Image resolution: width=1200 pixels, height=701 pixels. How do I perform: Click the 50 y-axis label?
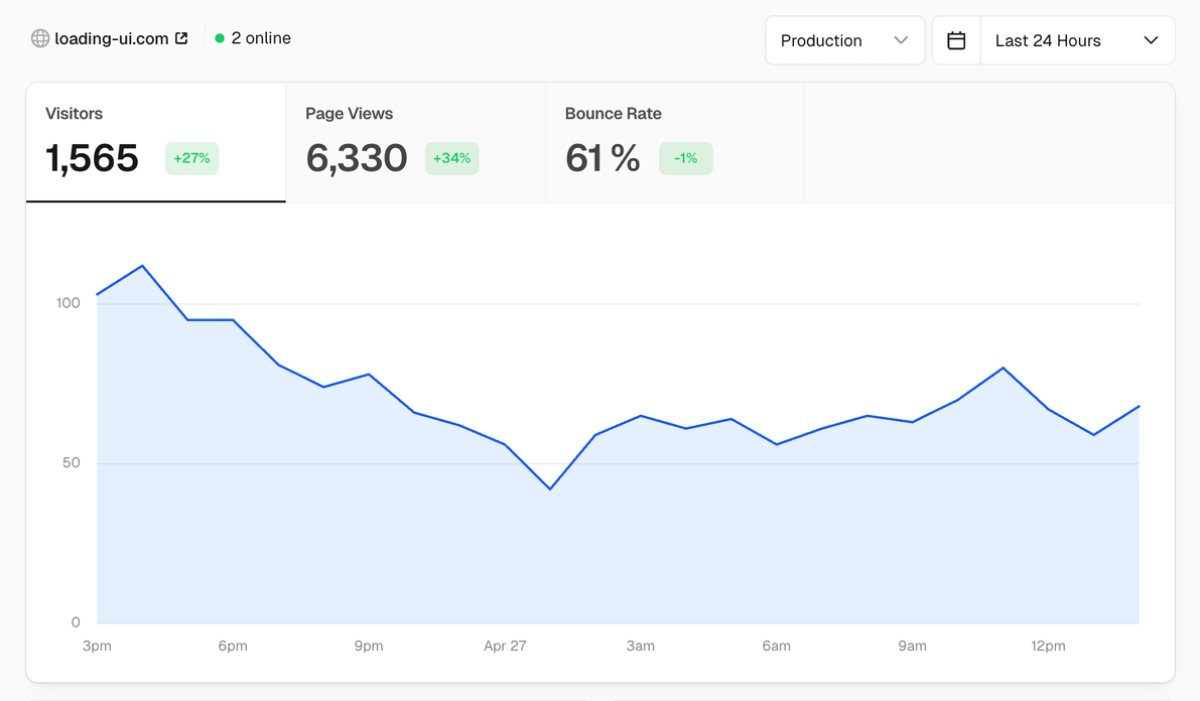[71, 463]
